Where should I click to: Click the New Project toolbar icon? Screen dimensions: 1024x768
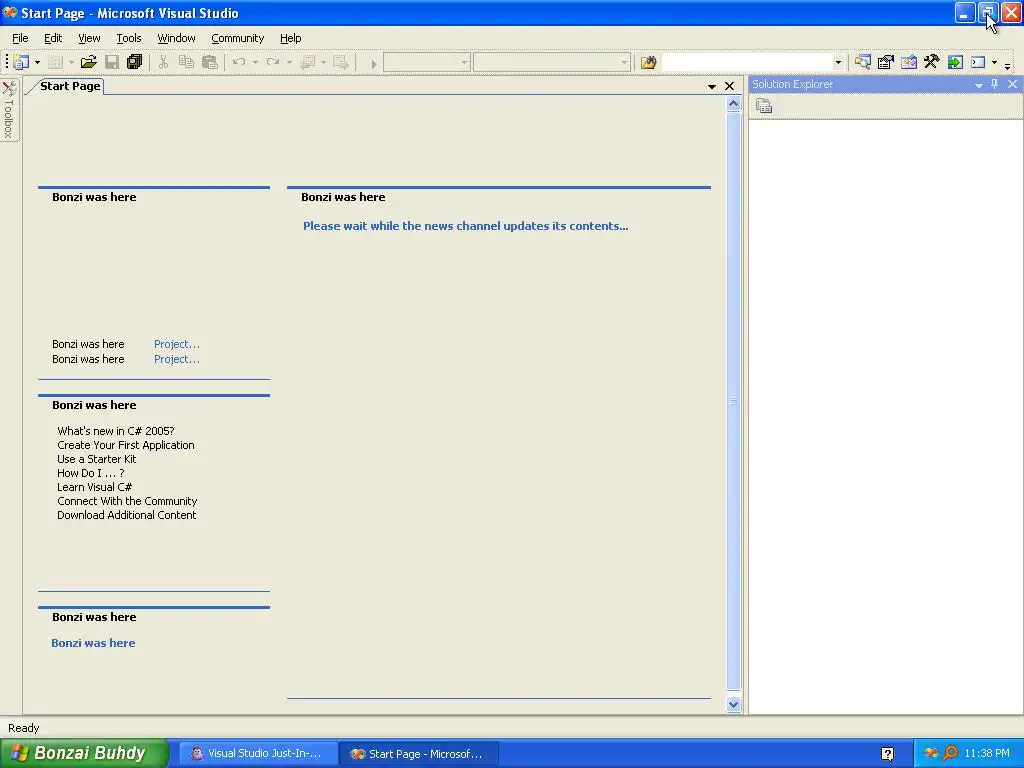(21, 62)
